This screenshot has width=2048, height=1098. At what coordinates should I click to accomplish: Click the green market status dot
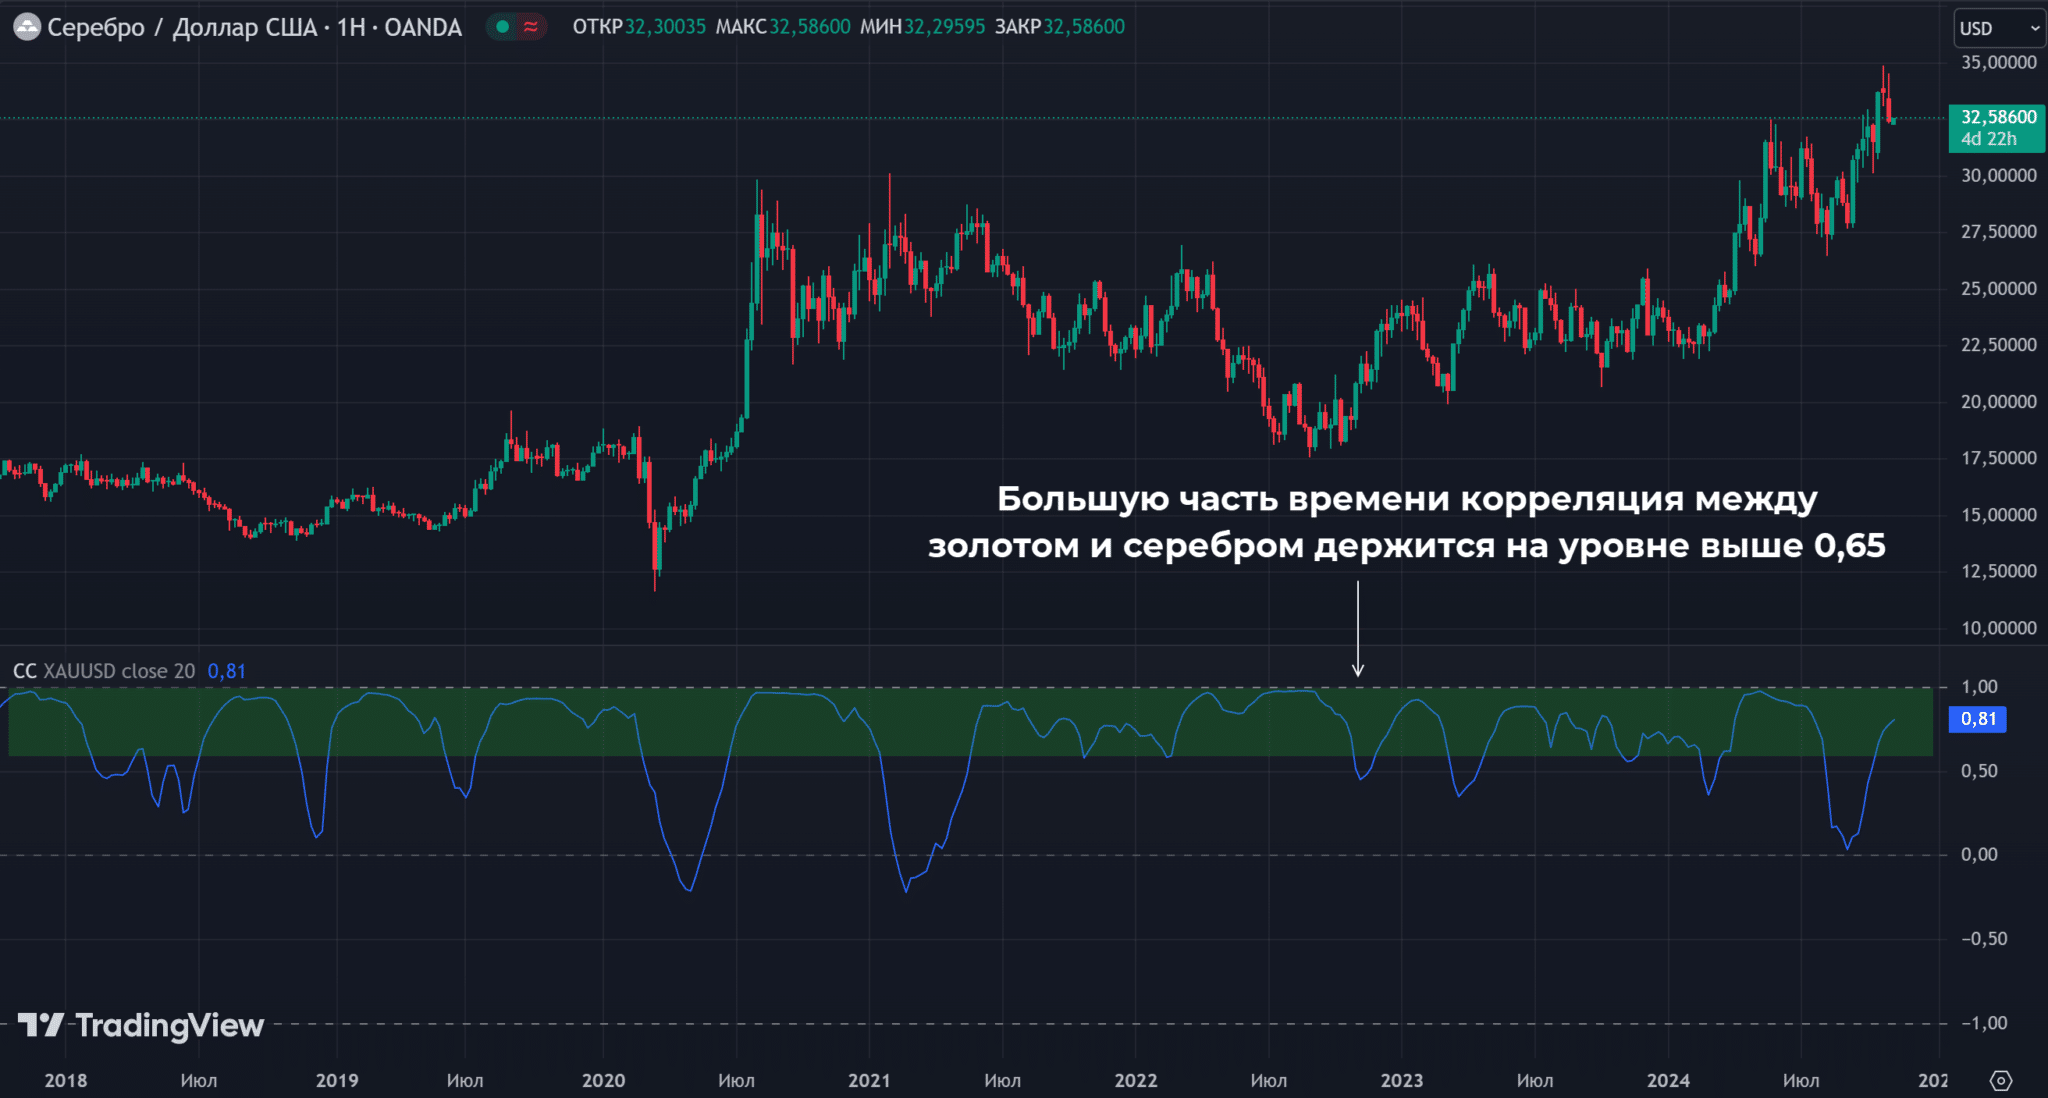click(503, 27)
